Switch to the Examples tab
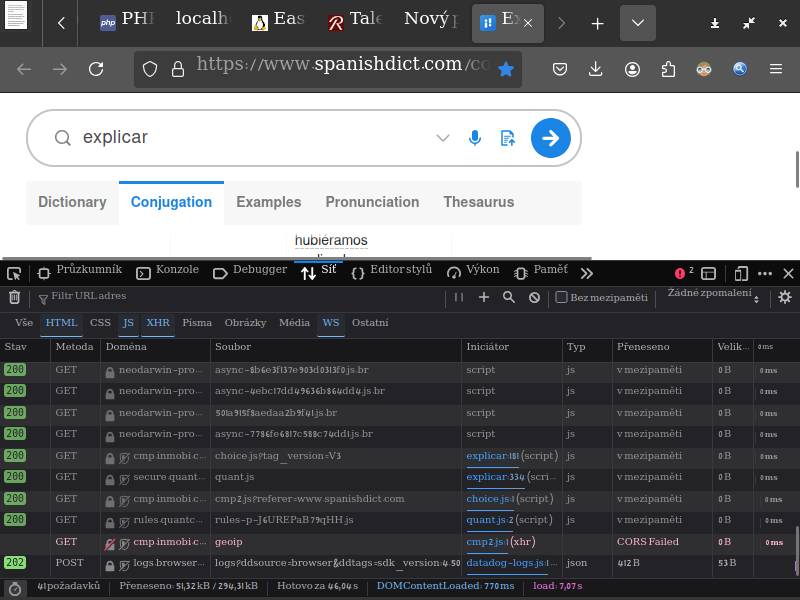This screenshot has height=600, width=800. point(269,203)
